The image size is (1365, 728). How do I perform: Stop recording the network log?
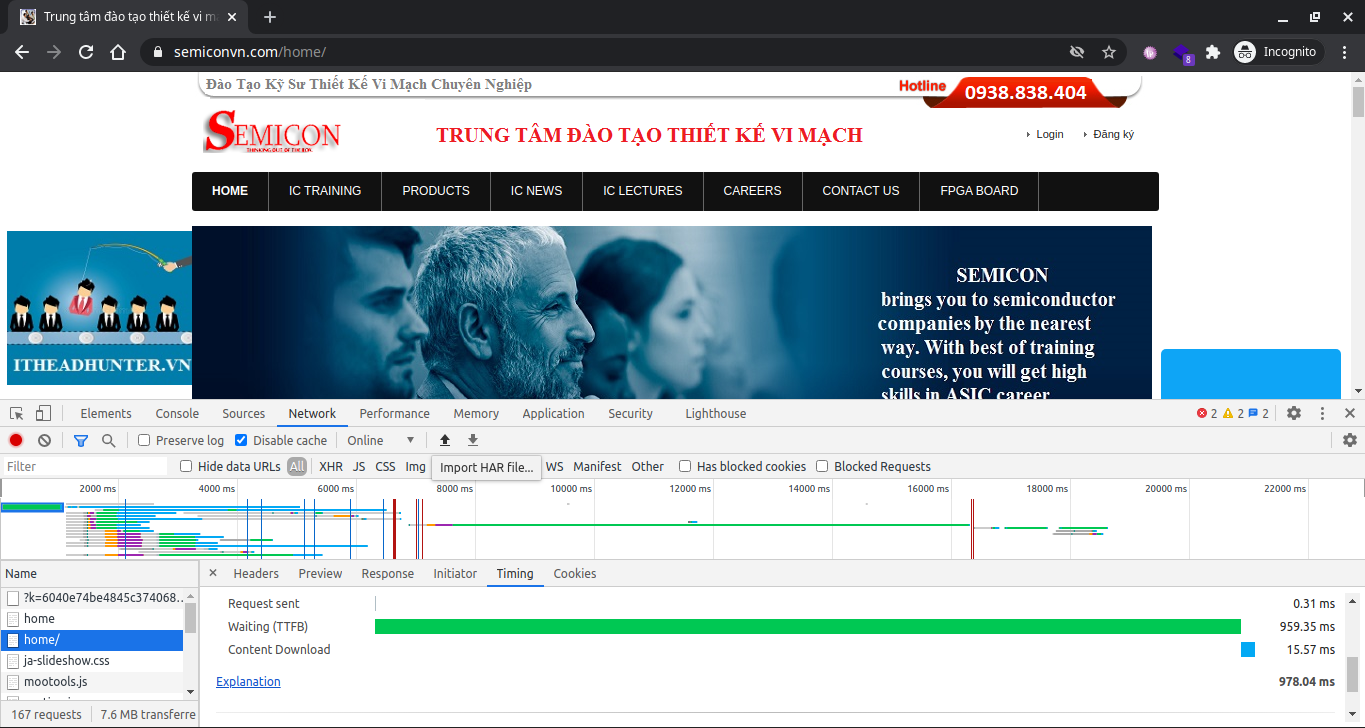pos(16,440)
